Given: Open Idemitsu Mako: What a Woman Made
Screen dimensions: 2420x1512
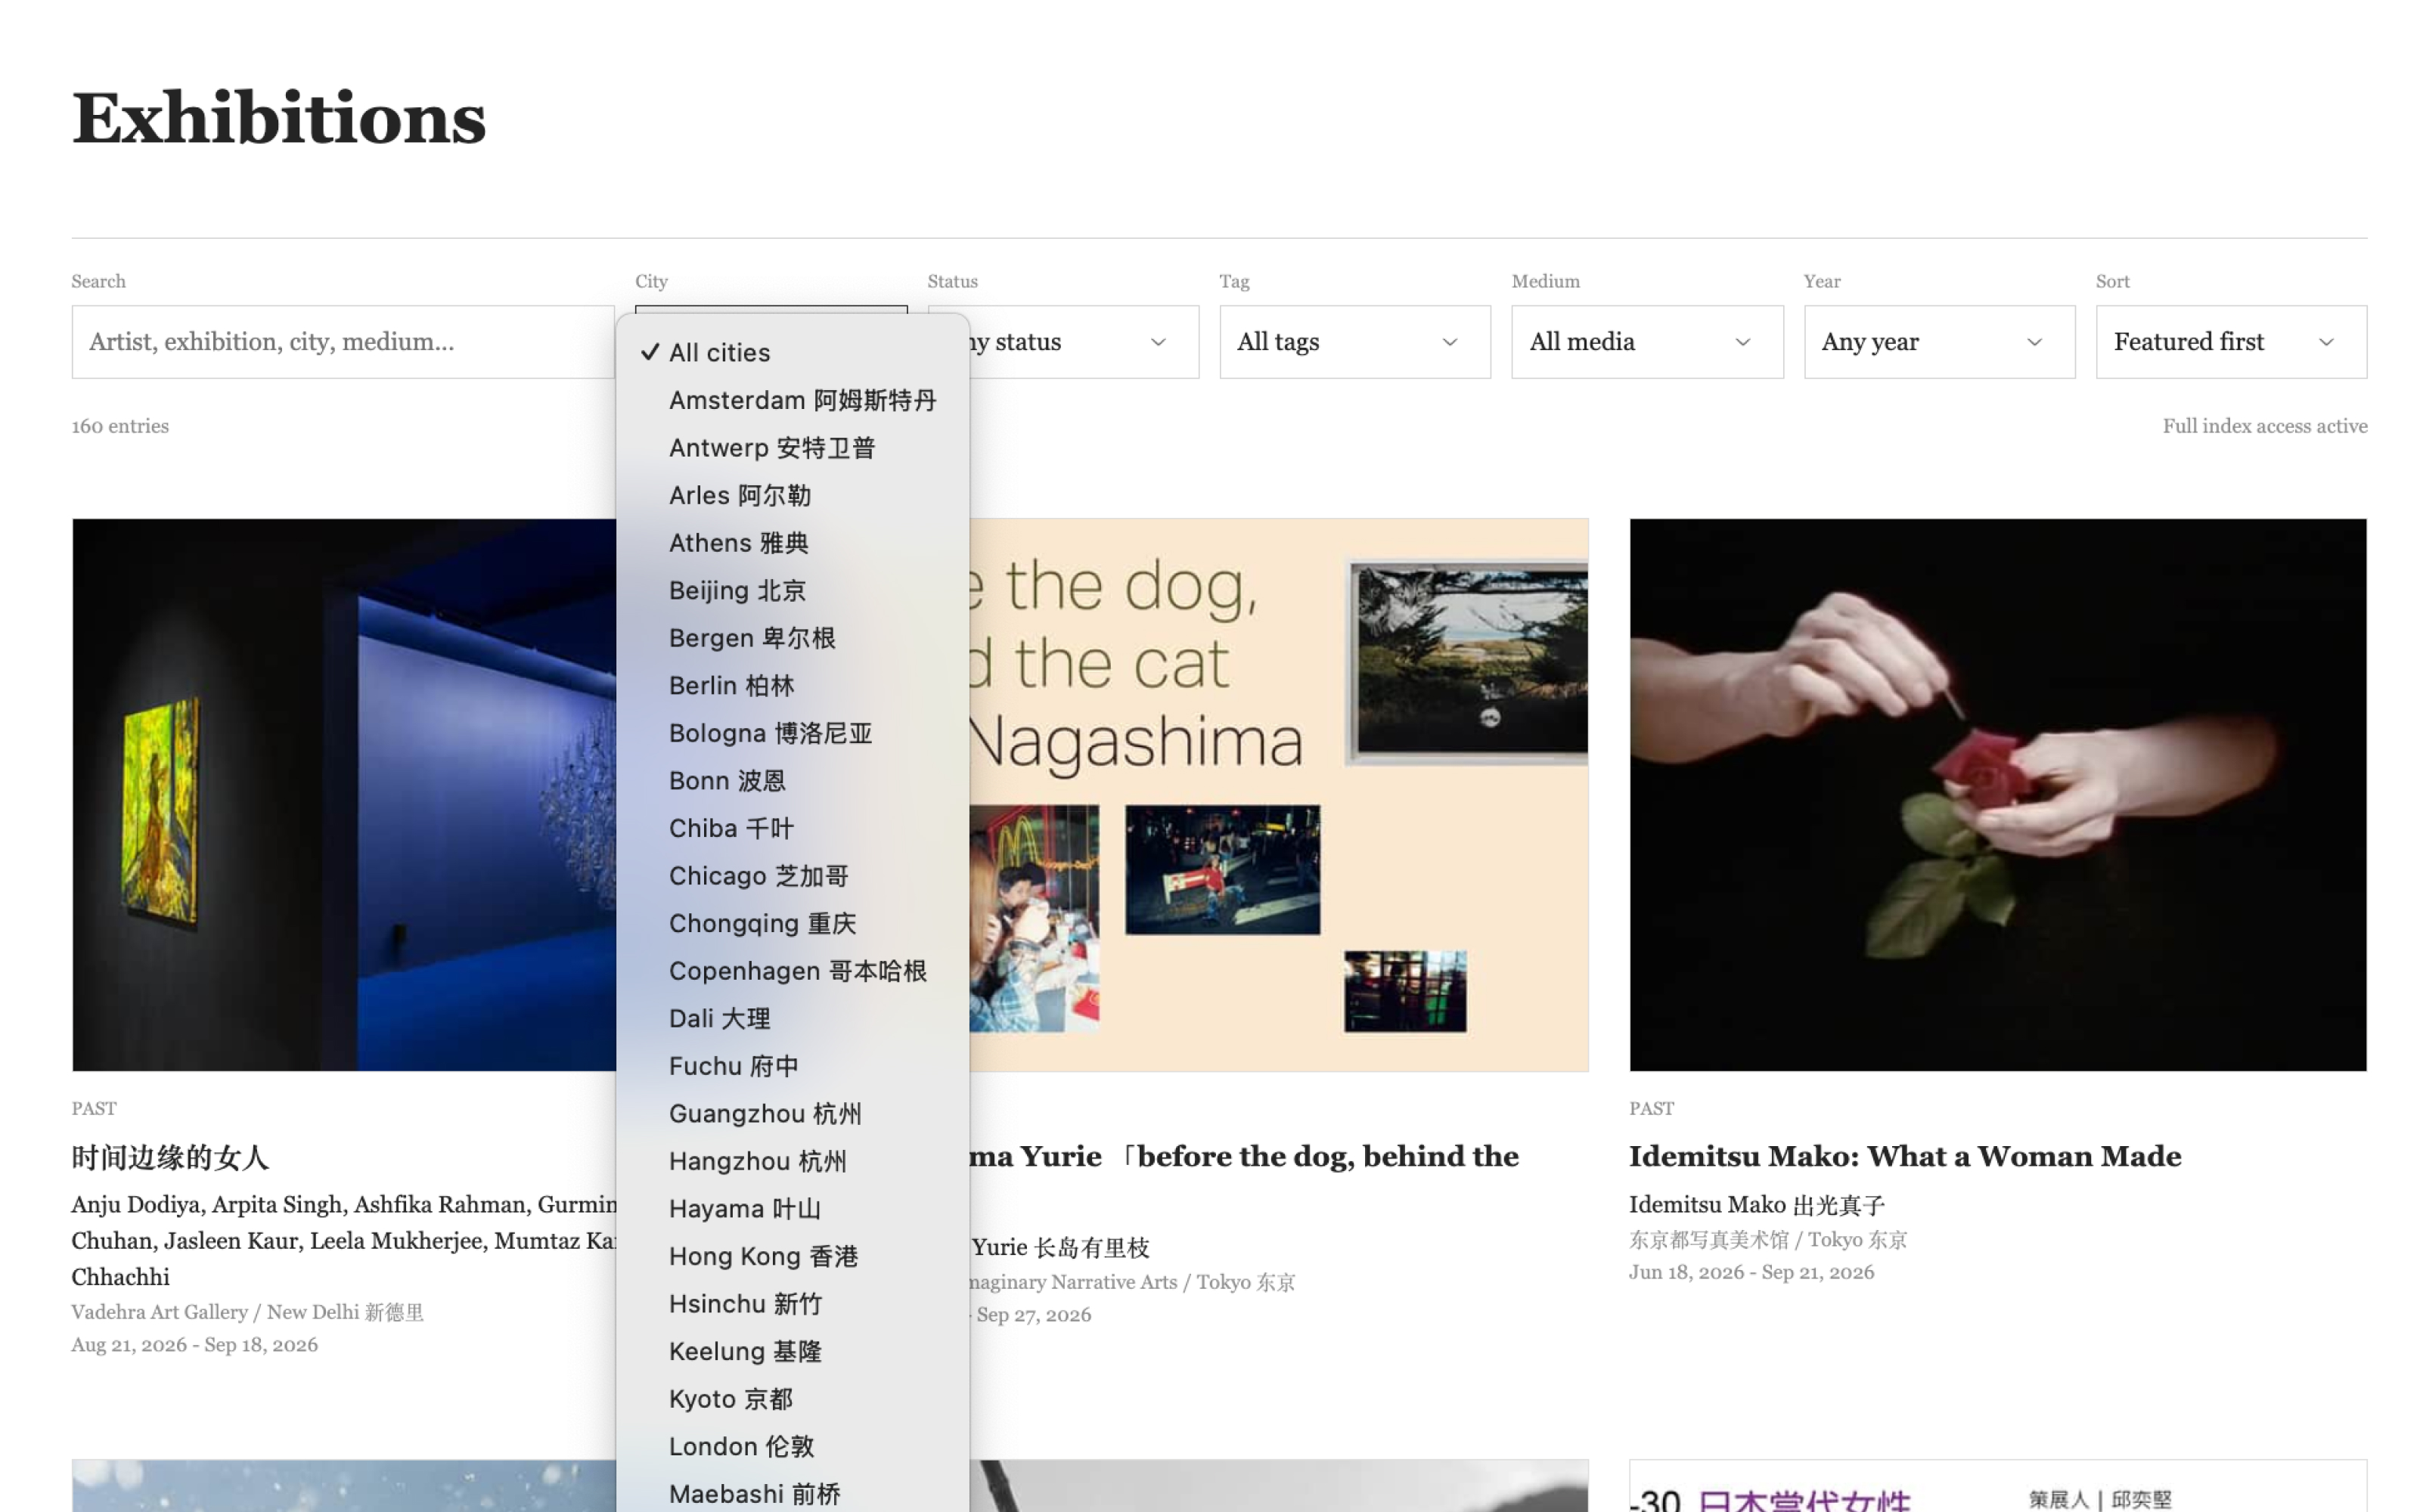Looking at the screenshot, I should coord(1904,1156).
